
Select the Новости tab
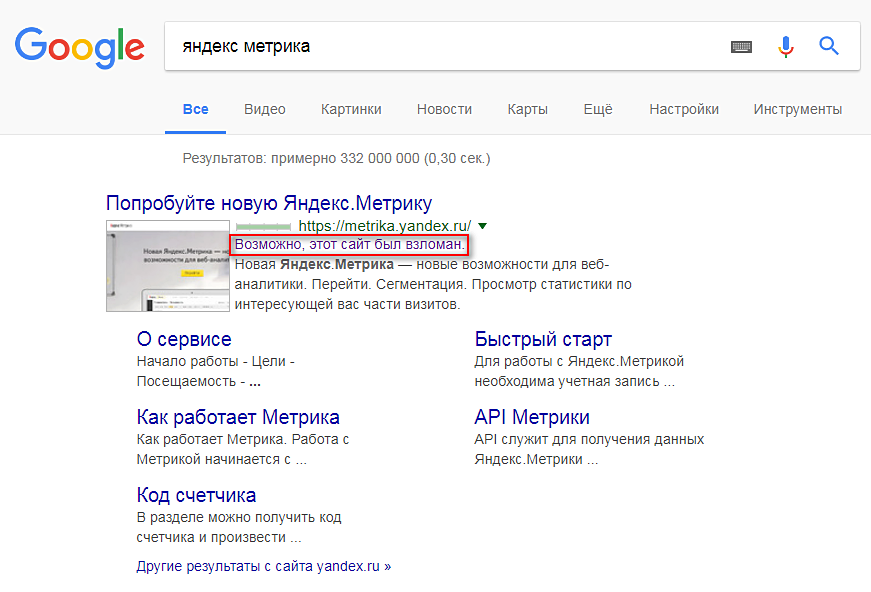coord(444,109)
